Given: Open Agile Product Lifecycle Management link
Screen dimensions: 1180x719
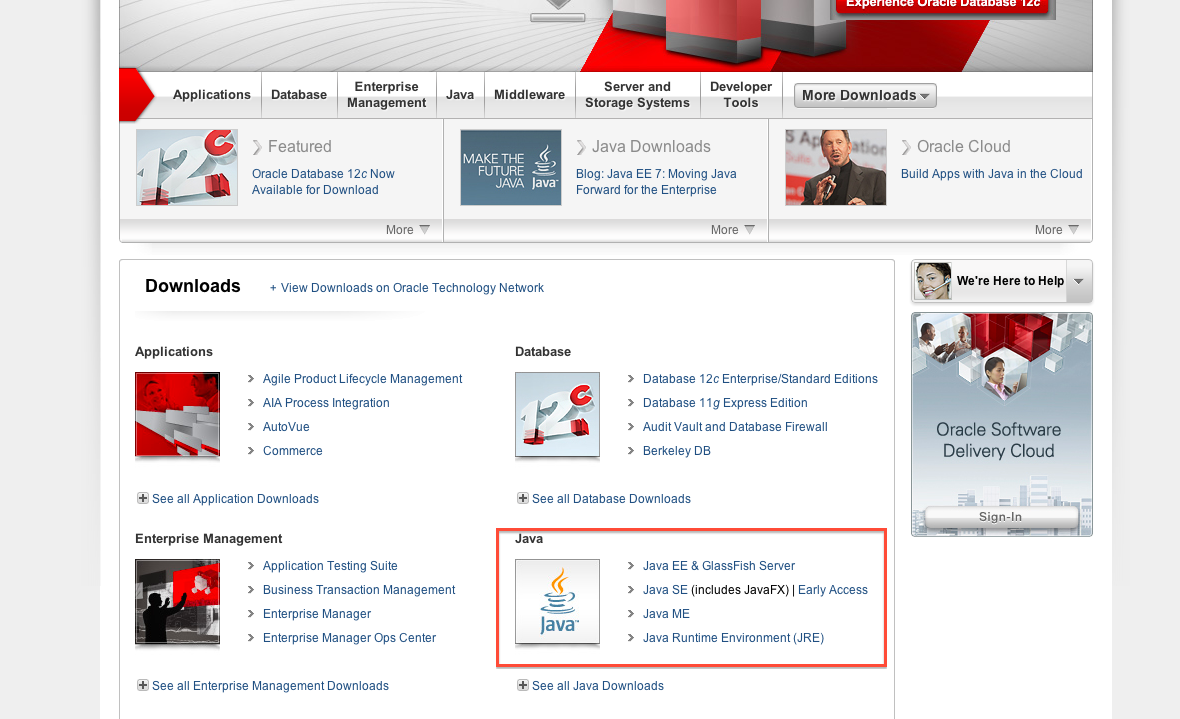Looking at the screenshot, I should pos(363,379).
